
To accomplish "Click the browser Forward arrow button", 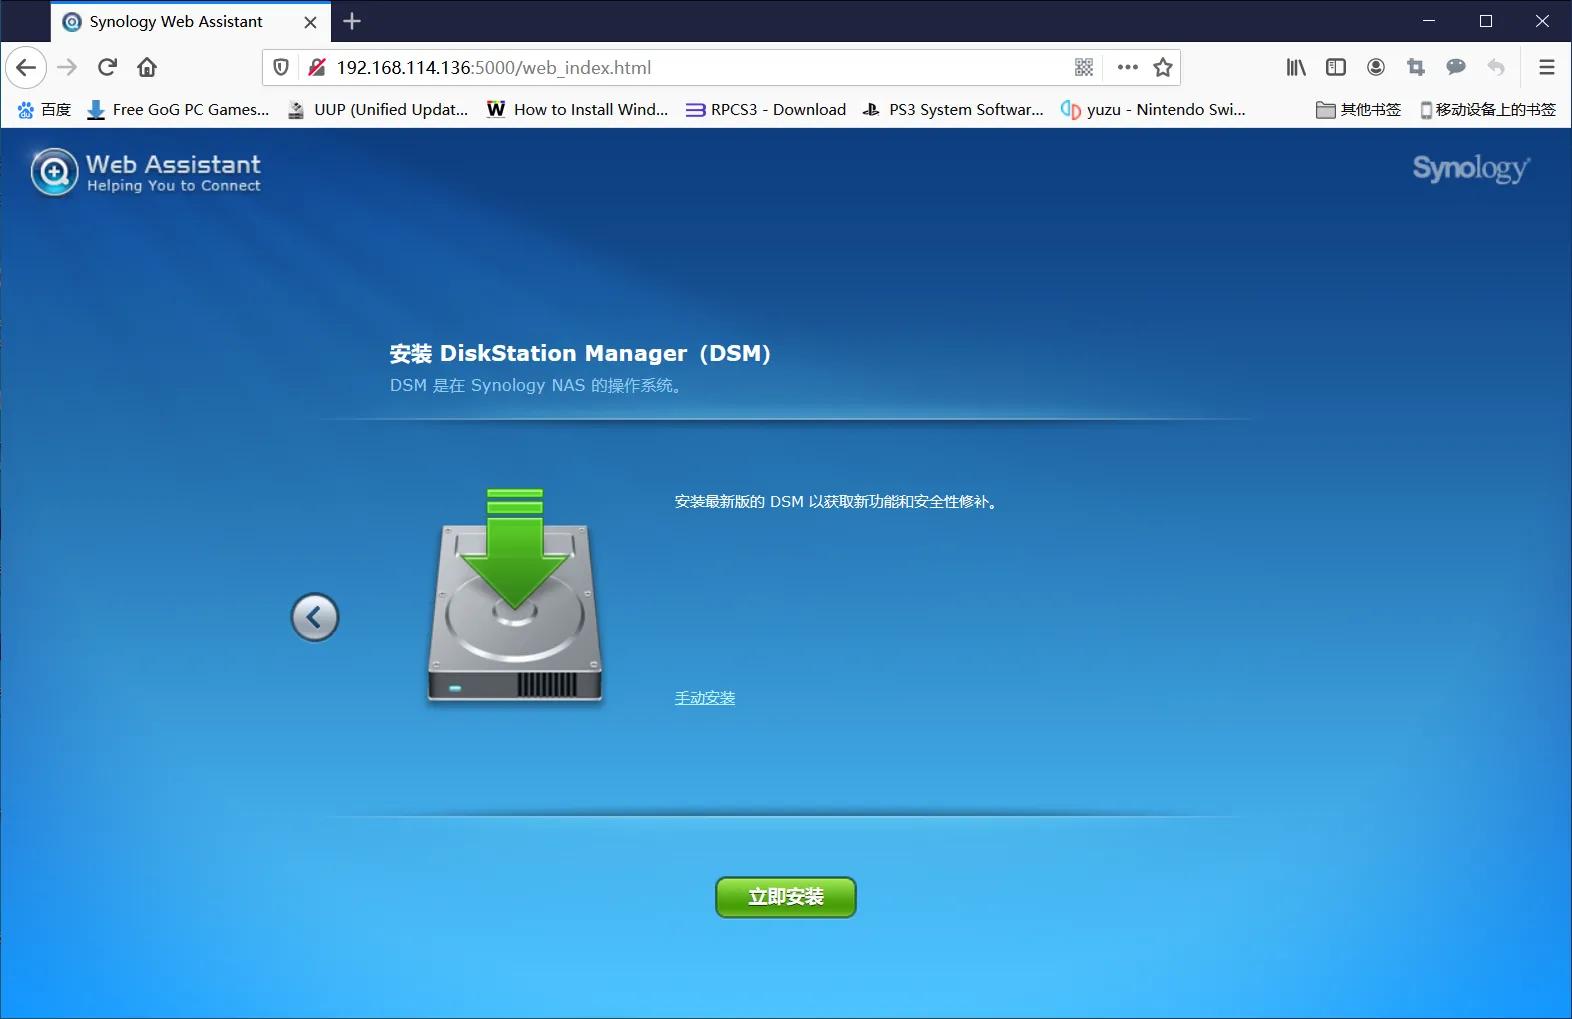I will coord(67,67).
